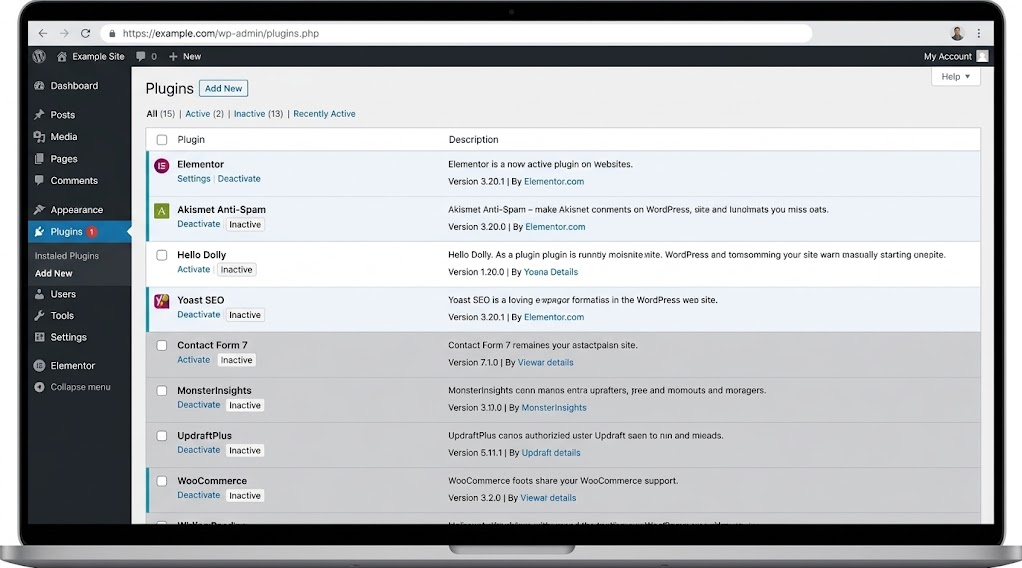
Task: Click the plugin update count badge
Action: (x=92, y=232)
